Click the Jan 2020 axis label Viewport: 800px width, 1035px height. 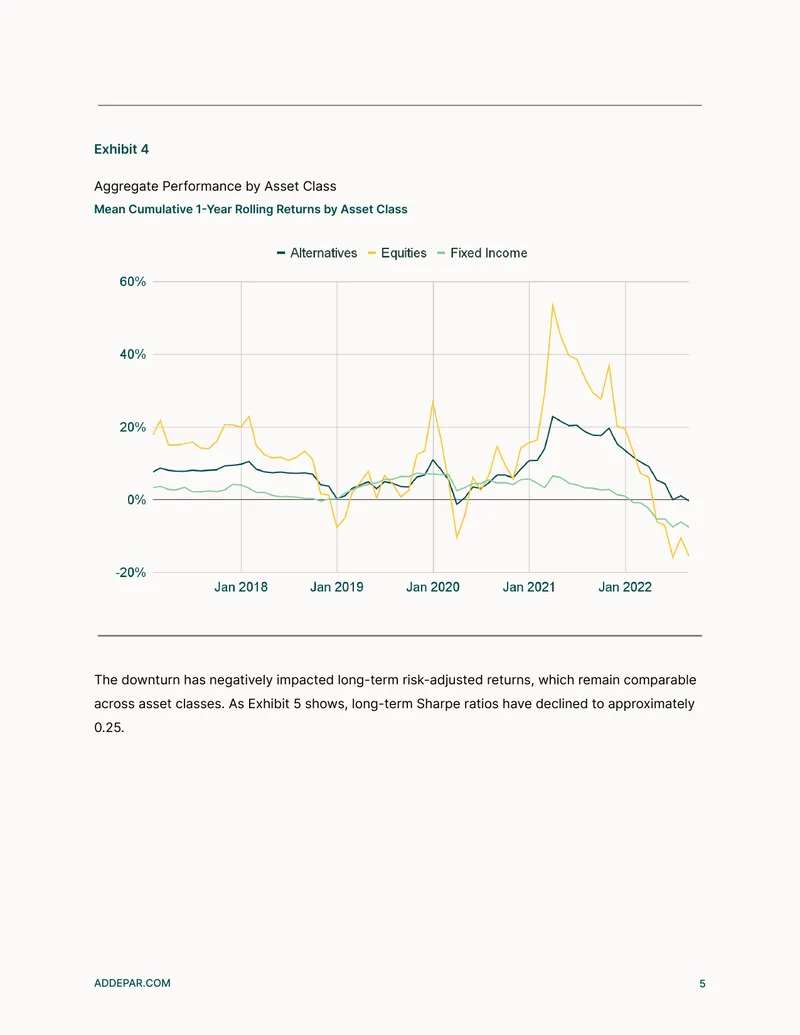click(433, 587)
